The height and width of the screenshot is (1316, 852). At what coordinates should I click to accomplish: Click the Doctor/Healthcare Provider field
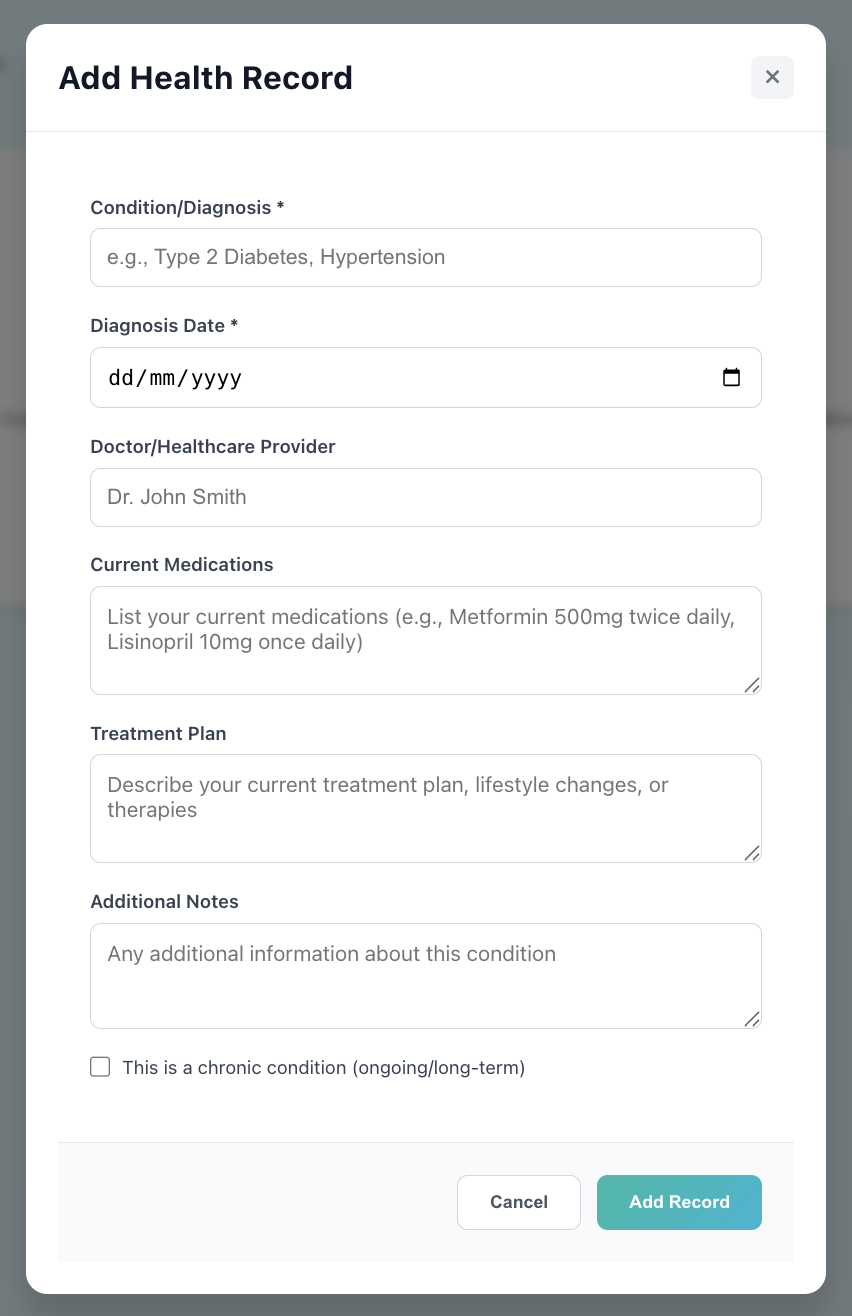click(x=425, y=497)
